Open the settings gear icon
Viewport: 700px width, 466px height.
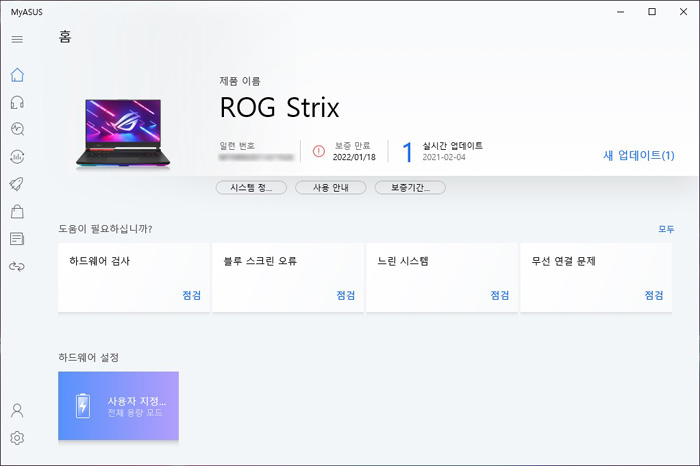(17, 438)
